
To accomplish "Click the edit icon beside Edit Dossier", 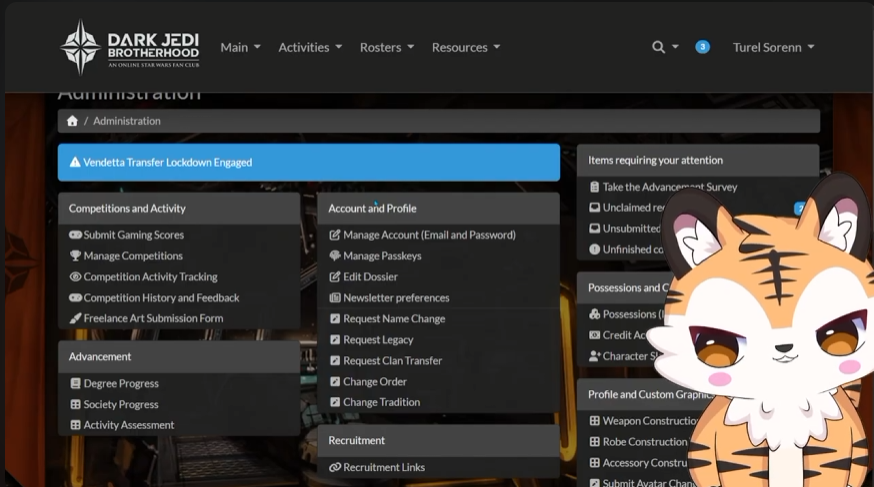I will pos(334,276).
